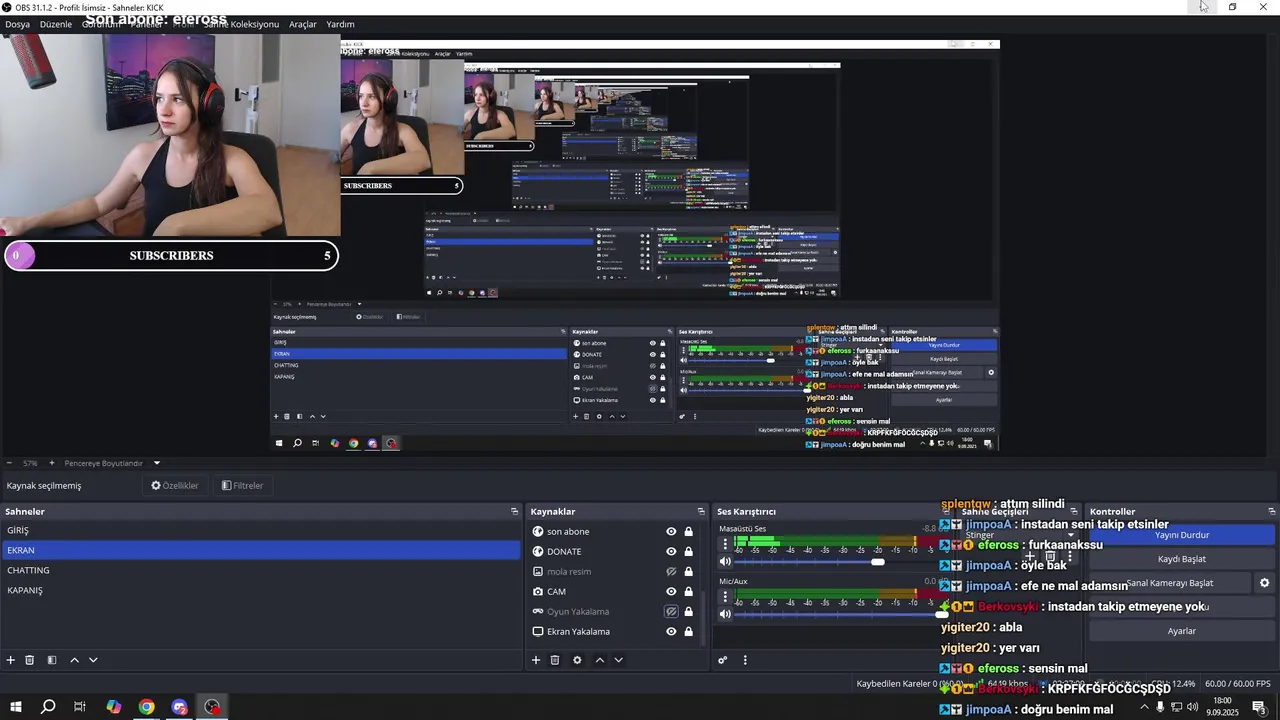Select the CHATTING scene

click(260, 570)
